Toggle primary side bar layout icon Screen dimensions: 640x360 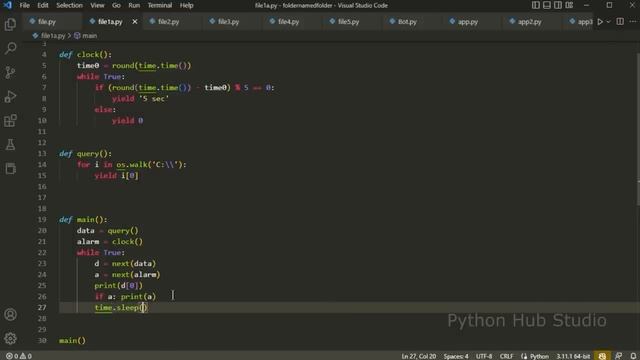click(x=536, y=5)
